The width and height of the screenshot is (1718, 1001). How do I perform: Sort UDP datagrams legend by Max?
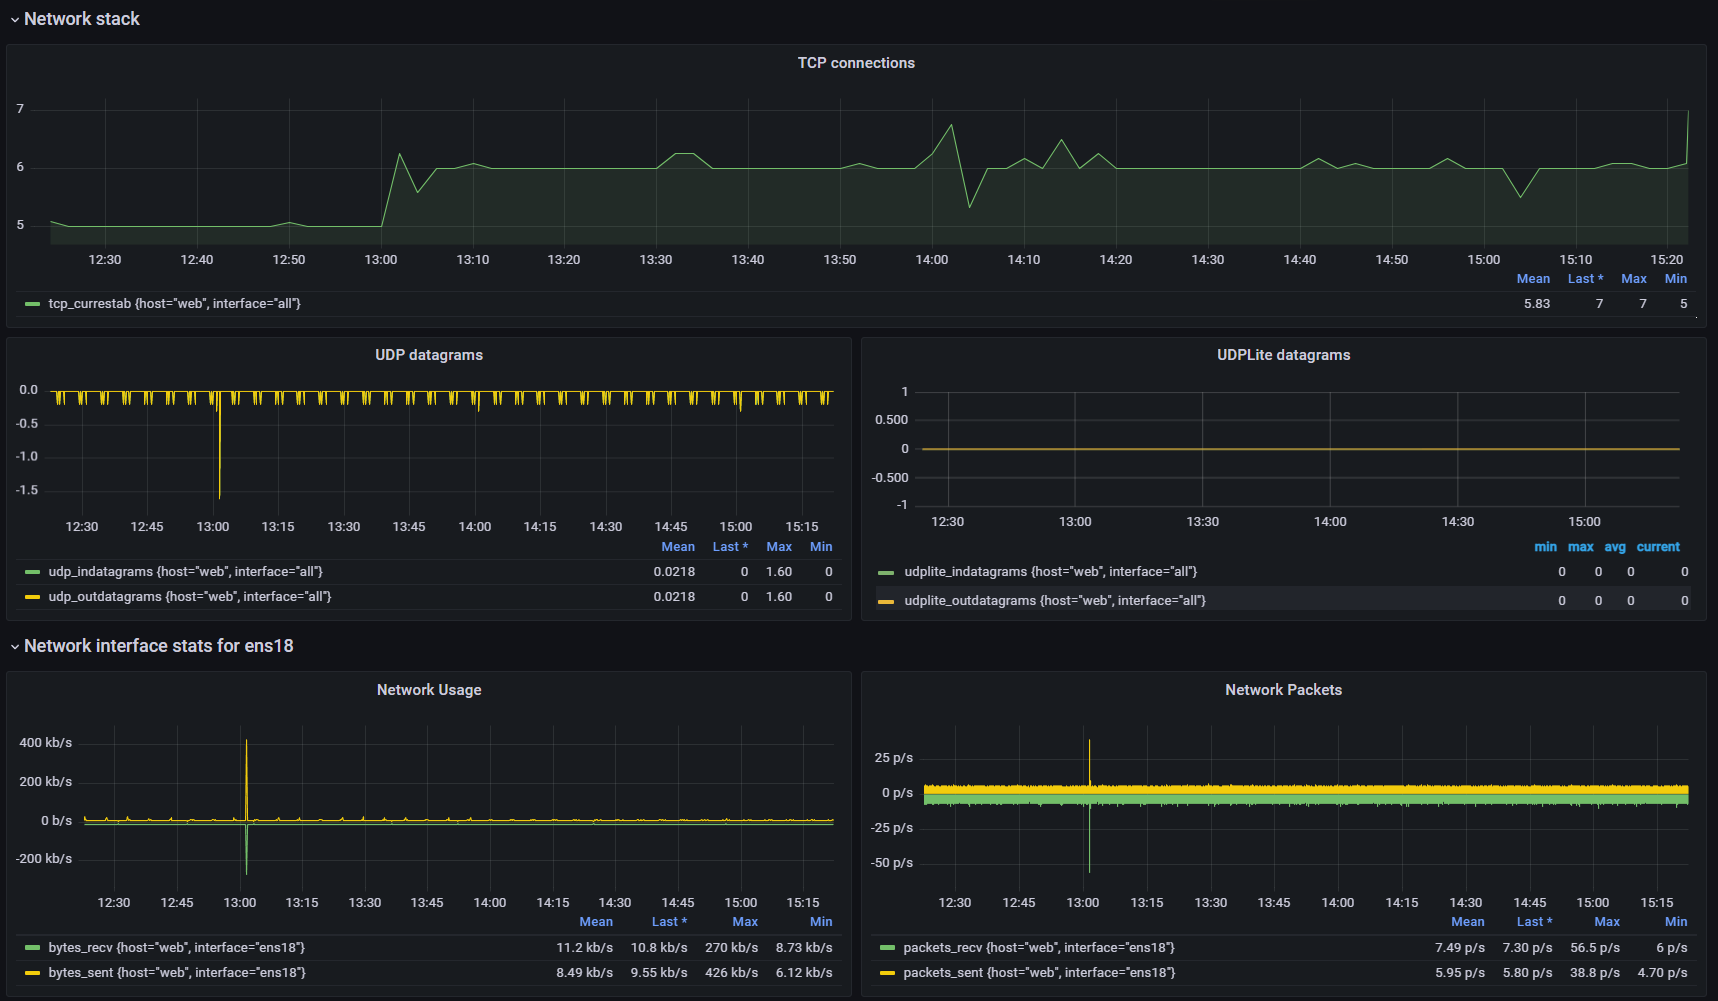click(779, 547)
